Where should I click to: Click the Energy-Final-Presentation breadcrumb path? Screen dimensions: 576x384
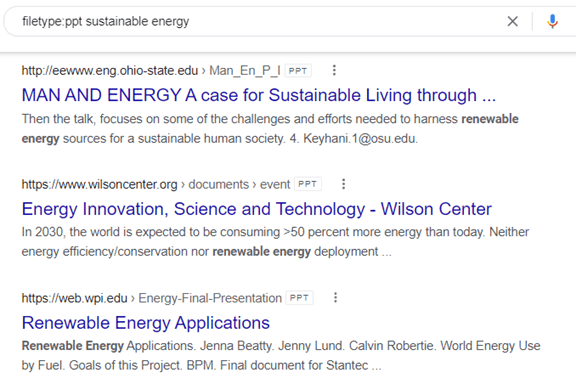point(210,298)
